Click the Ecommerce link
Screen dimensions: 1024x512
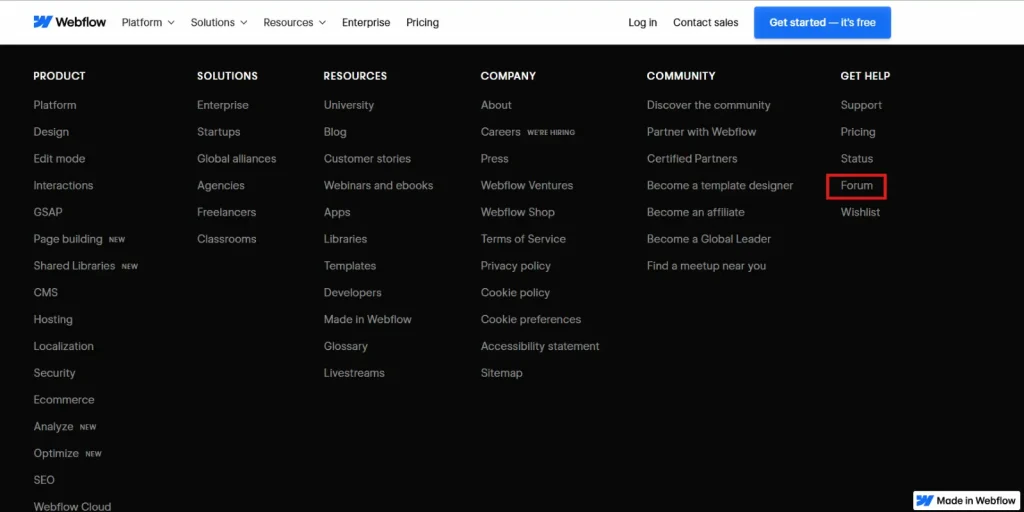click(x=64, y=400)
